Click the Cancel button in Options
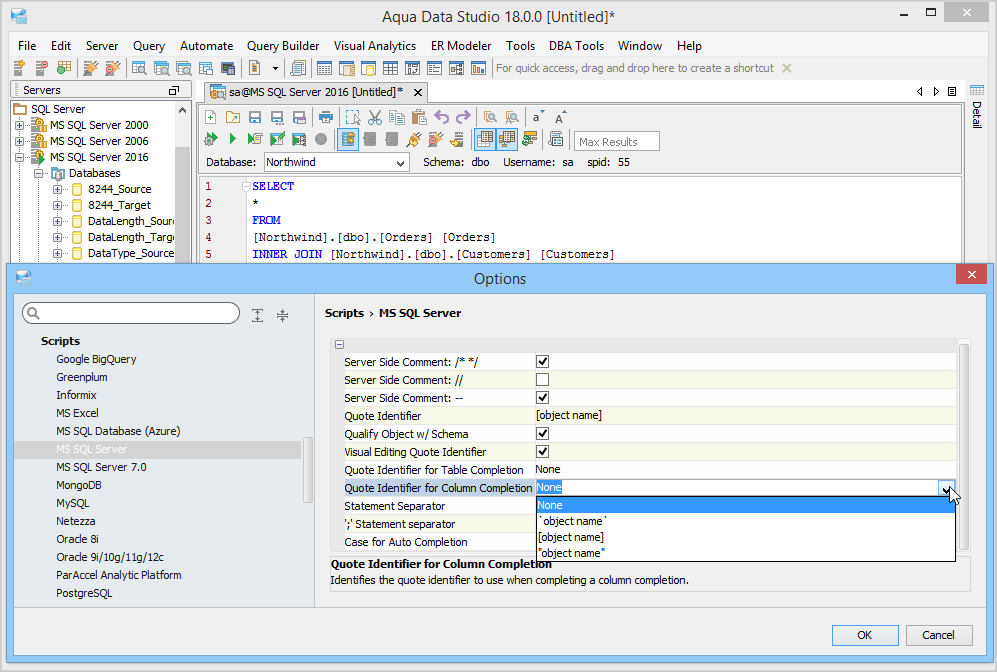 click(x=938, y=635)
